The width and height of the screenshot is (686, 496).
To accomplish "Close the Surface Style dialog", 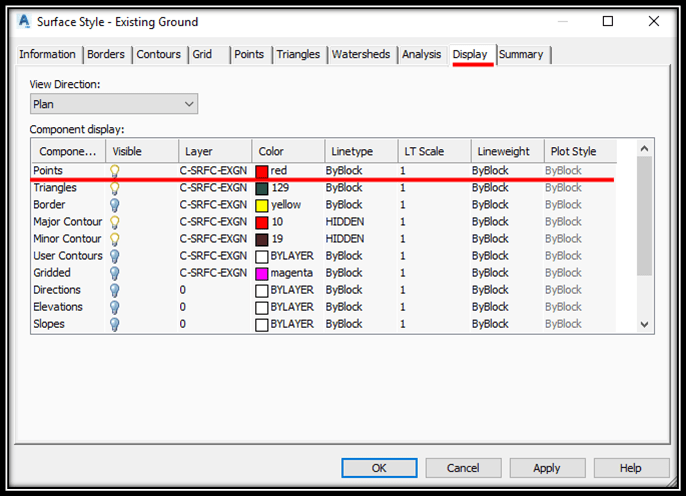I will 654,21.
